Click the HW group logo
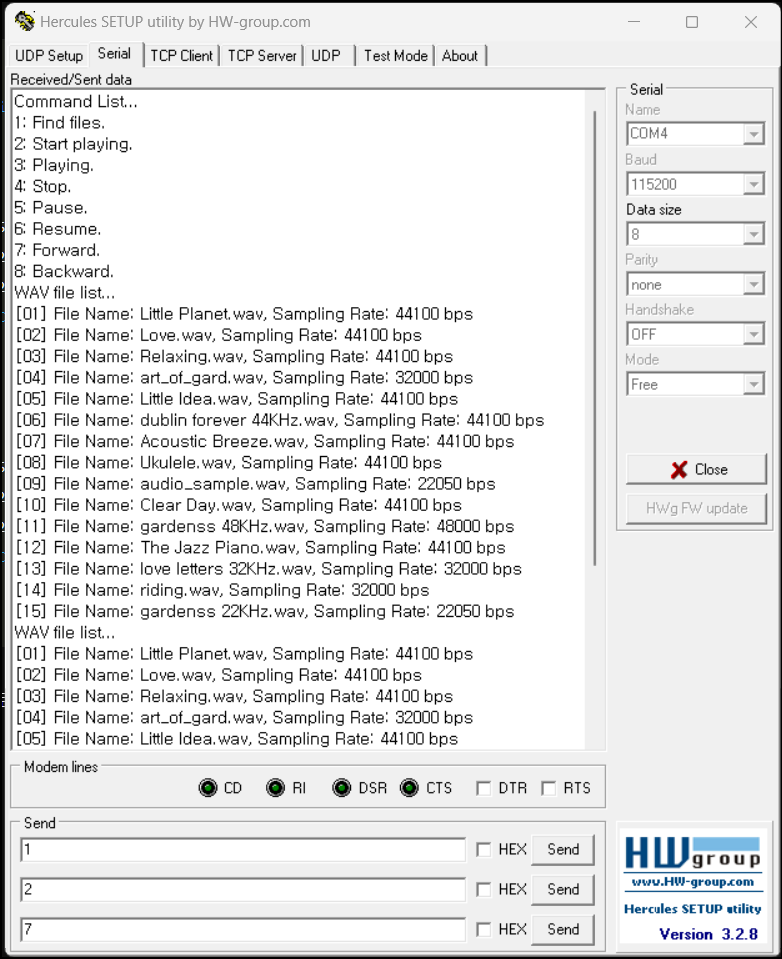This screenshot has width=782, height=959. point(692,853)
